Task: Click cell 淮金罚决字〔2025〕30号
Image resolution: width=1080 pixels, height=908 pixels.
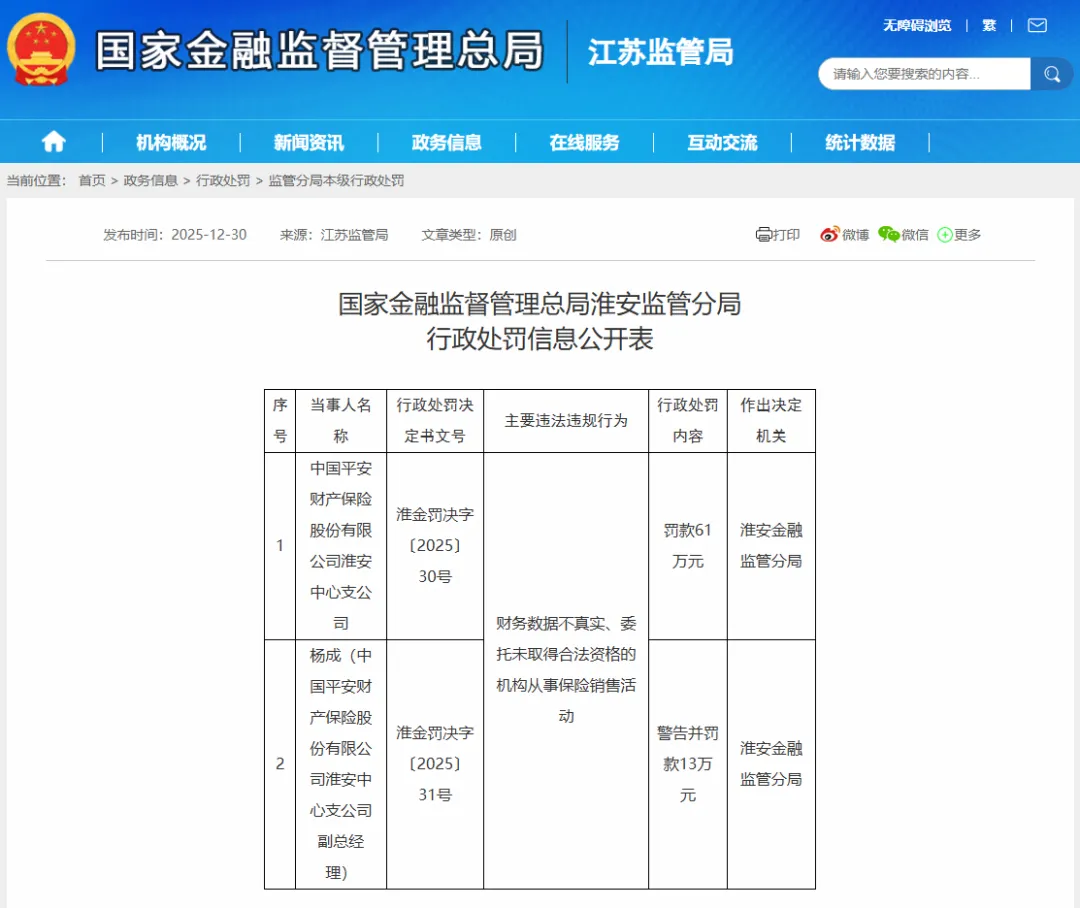Action: tap(435, 546)
